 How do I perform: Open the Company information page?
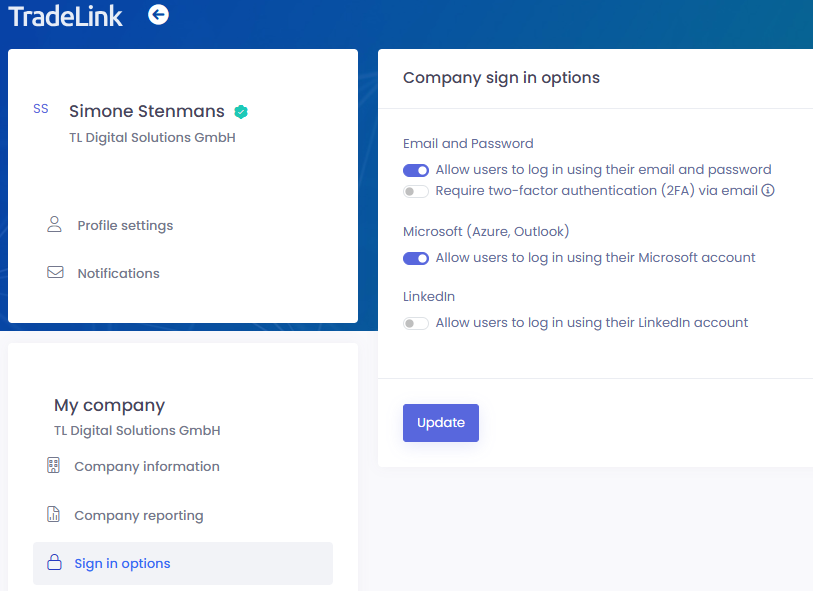[146, 467]
